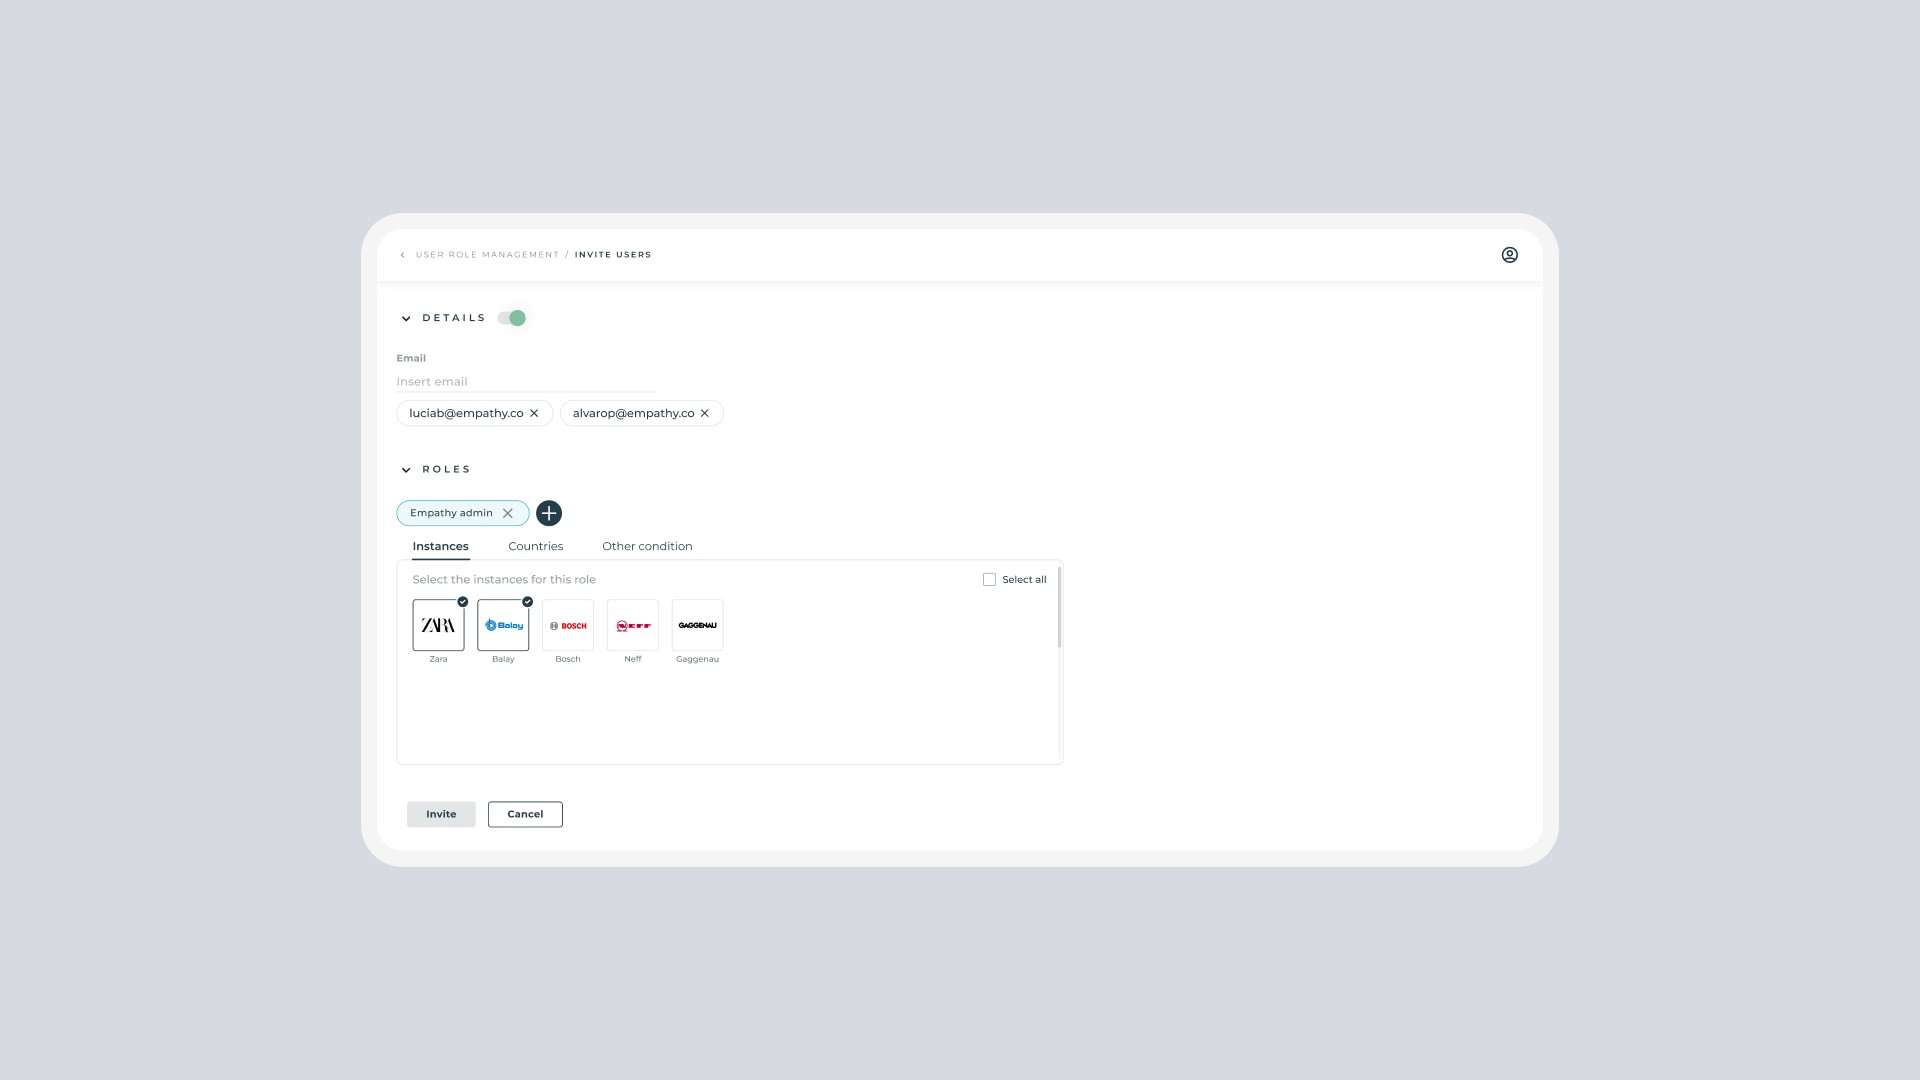The image size is (1920, 1080).
Task: Add a new role with plus button
Action: pos(549,513)
